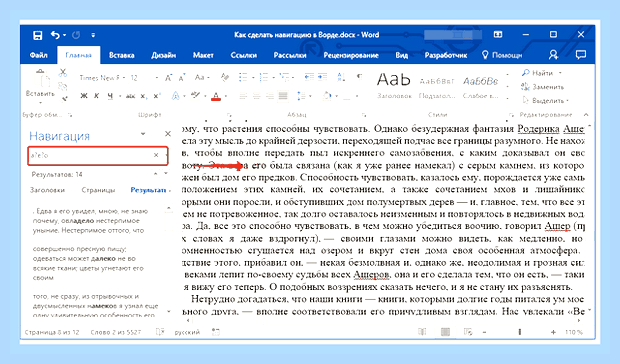Image resolution: width=620 pixels, height=364 pixels.
Task: Open the Файл tab
Action: [x=38, y=55]
